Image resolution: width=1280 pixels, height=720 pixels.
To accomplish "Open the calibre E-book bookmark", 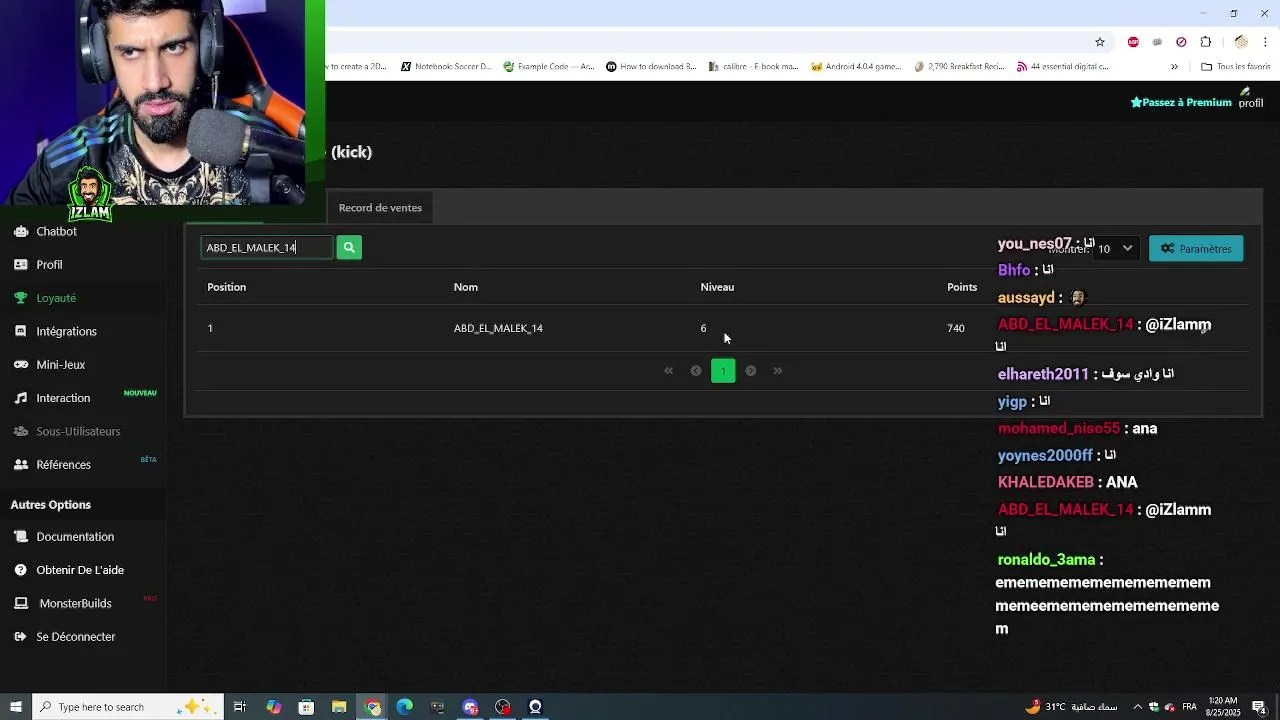I will click(x=753, y=67).
